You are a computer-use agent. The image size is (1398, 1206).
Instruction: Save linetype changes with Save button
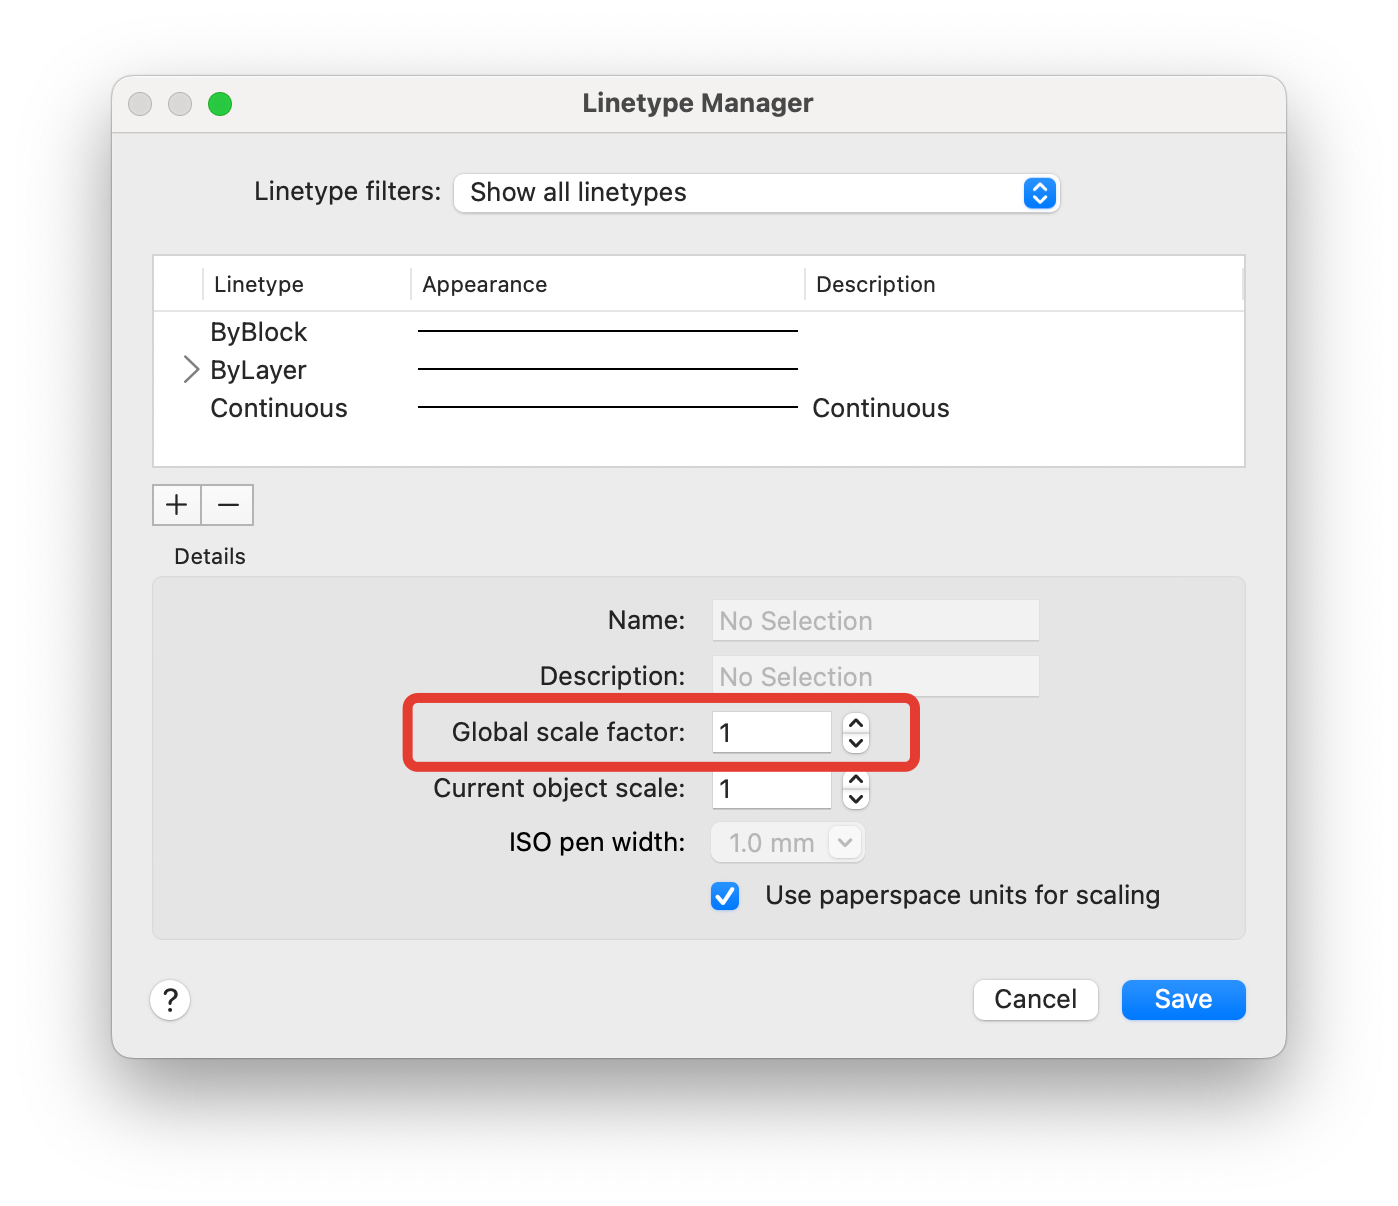pos(1183,999)
